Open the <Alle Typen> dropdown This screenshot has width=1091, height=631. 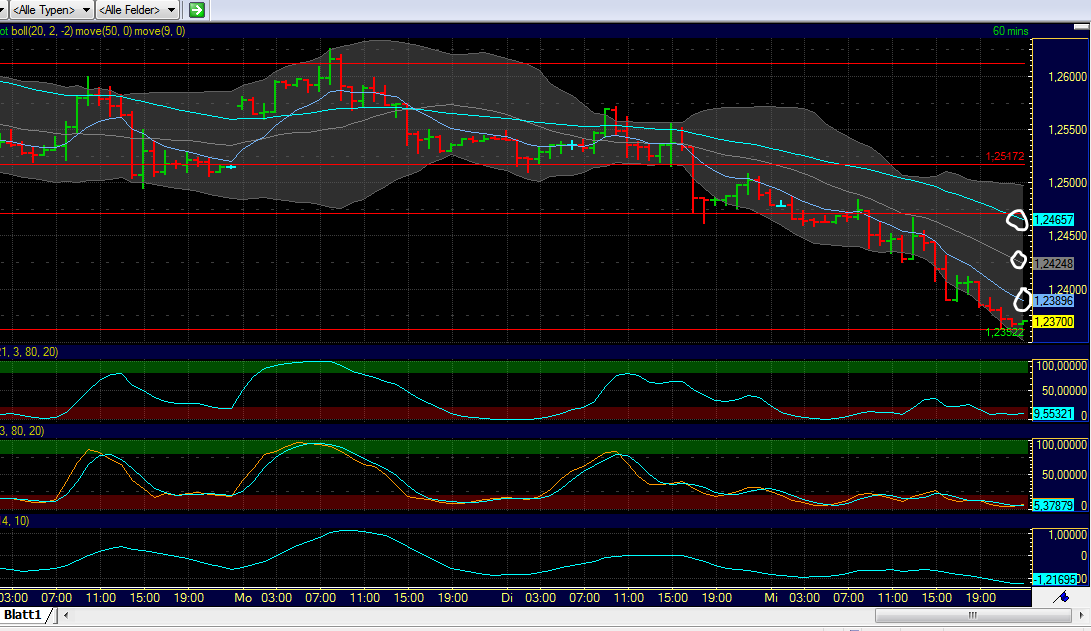48,10
